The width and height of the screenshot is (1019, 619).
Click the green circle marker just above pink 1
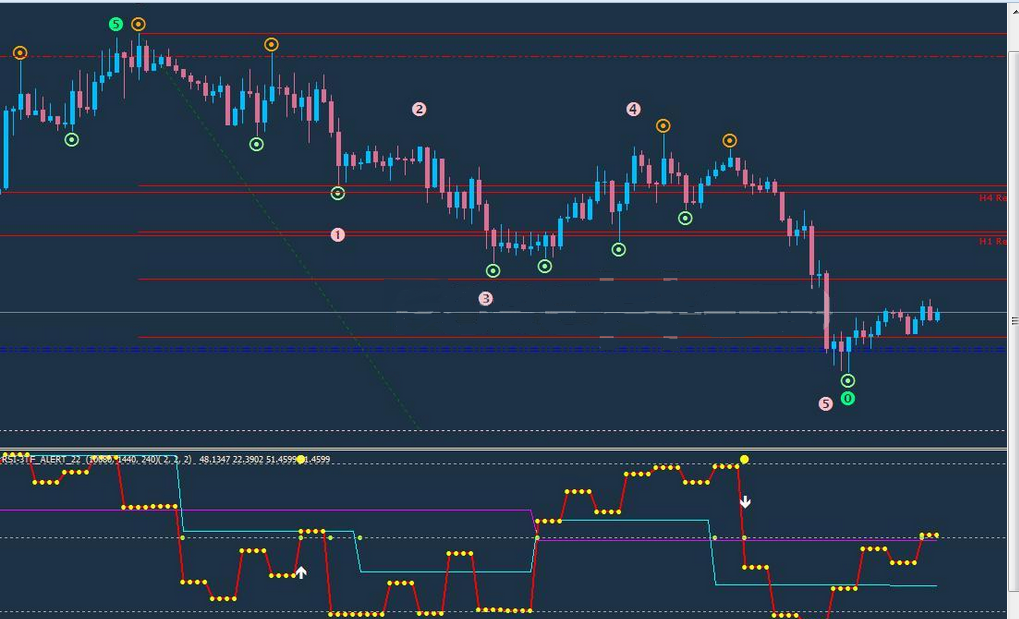337,193
